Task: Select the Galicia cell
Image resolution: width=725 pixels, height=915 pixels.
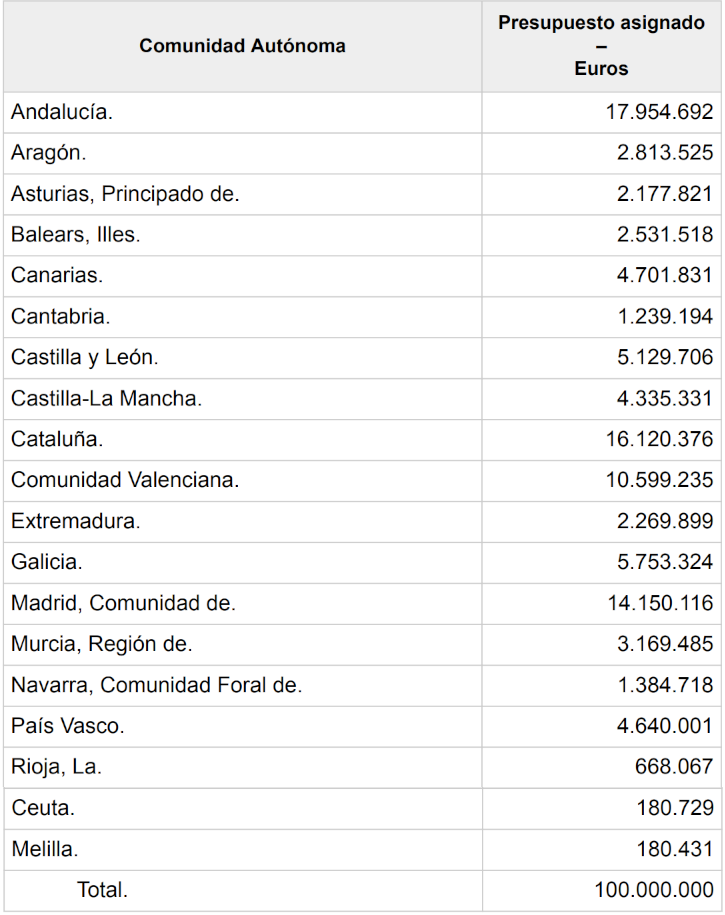Action: [47, 562]
